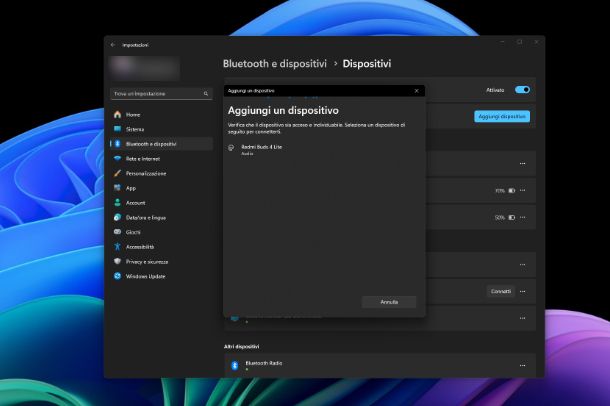Open Personalizzazione settings
This screenshot has width=610, height=406.
point(146,173)
